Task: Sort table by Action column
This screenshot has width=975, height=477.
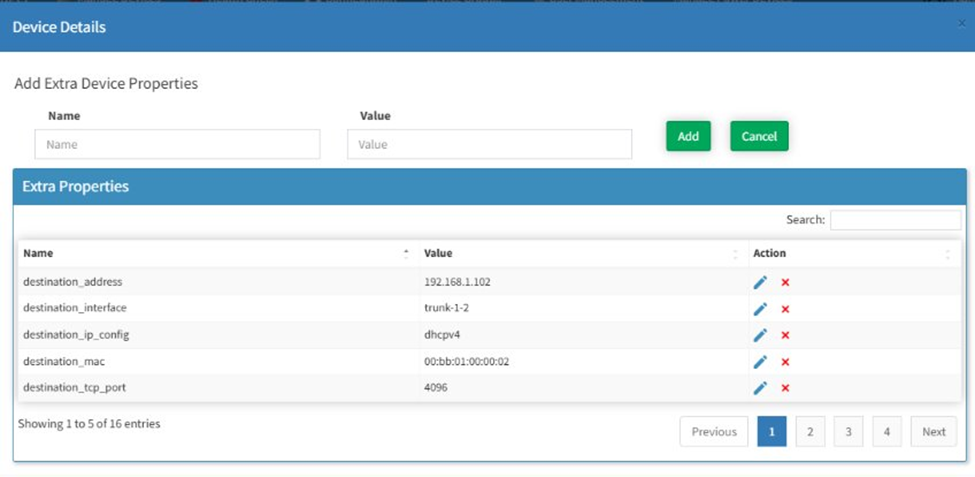Action: coord(850,253)
